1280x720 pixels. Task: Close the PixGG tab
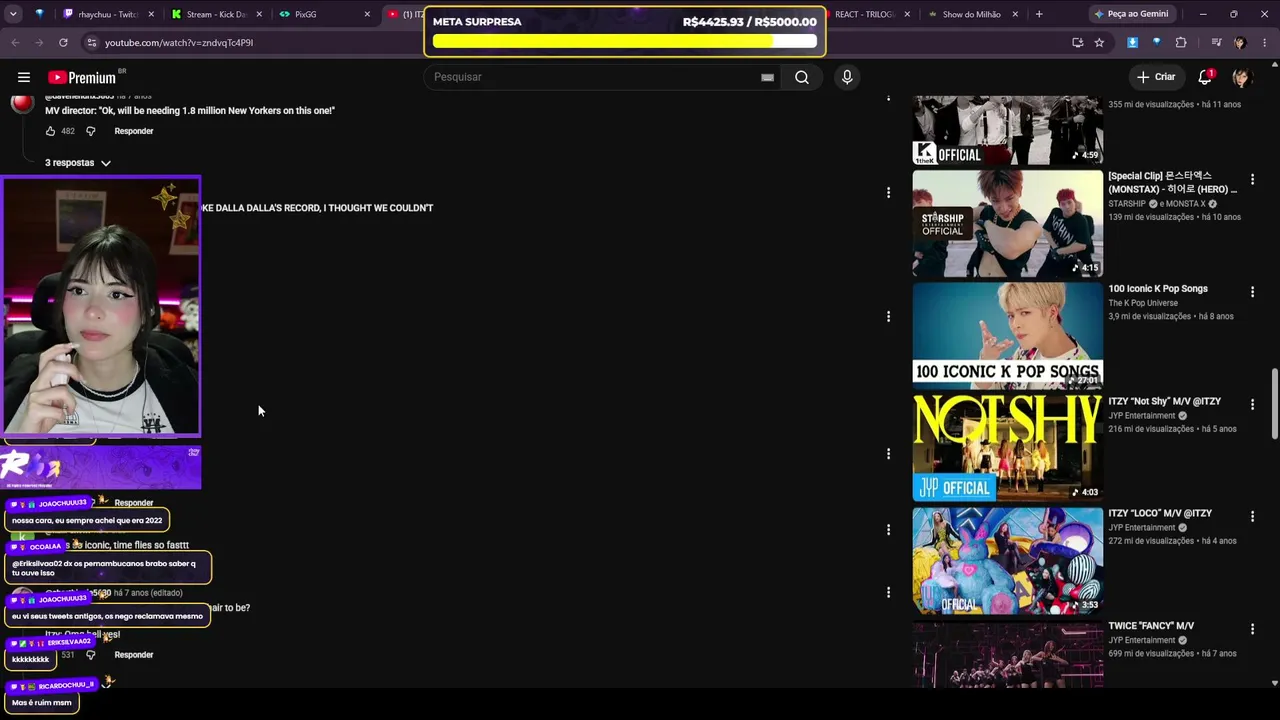[367, 14]
